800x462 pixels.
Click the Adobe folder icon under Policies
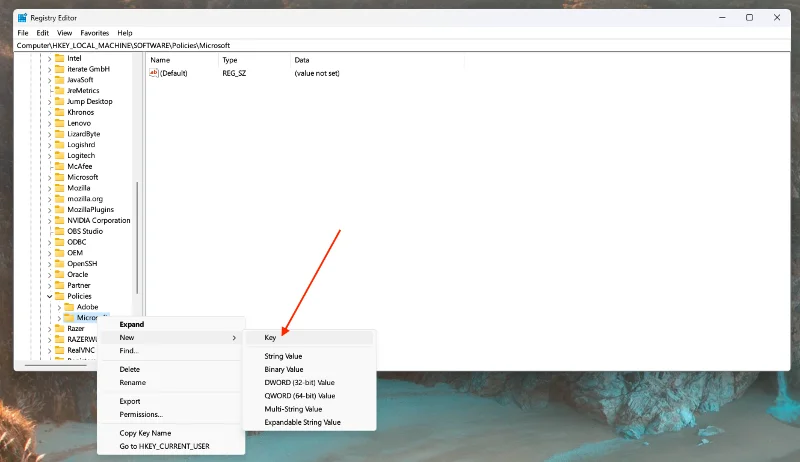[x=69, y=307]
